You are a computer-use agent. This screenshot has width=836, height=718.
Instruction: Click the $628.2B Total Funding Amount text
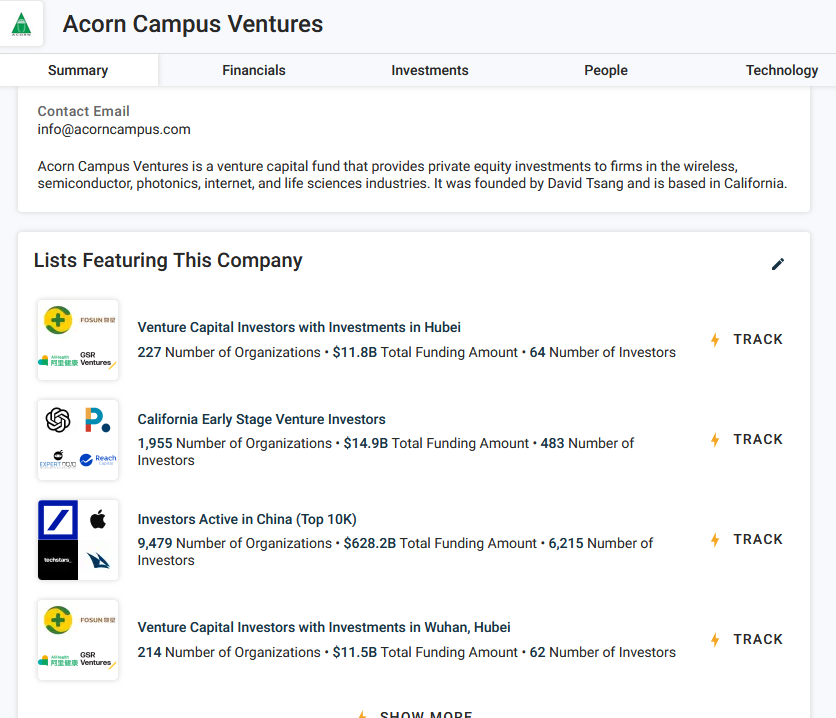click(440, 543)
